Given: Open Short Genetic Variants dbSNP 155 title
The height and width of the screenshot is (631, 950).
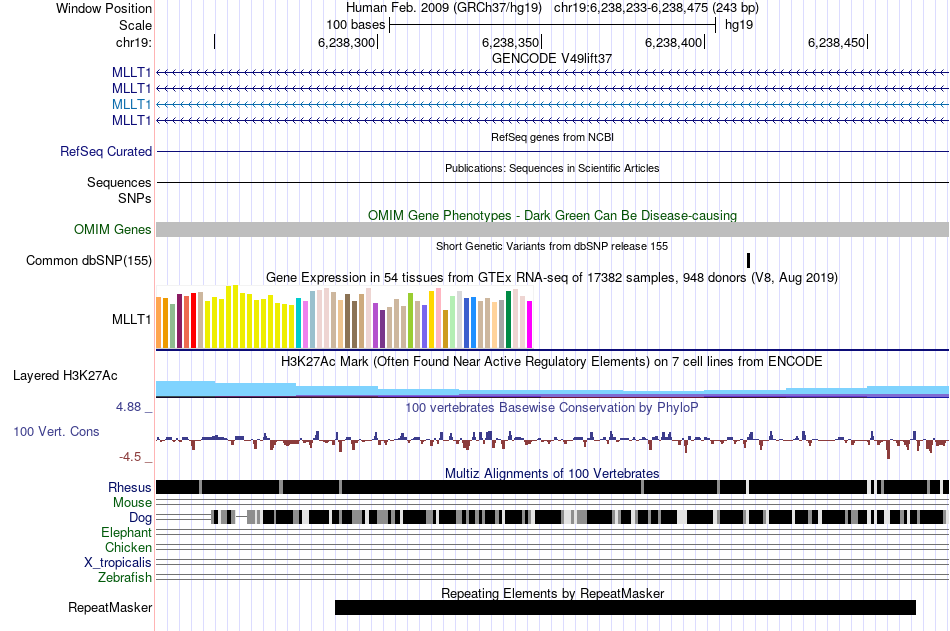Looking at the screenshot, I should click(x=552, y=246).
